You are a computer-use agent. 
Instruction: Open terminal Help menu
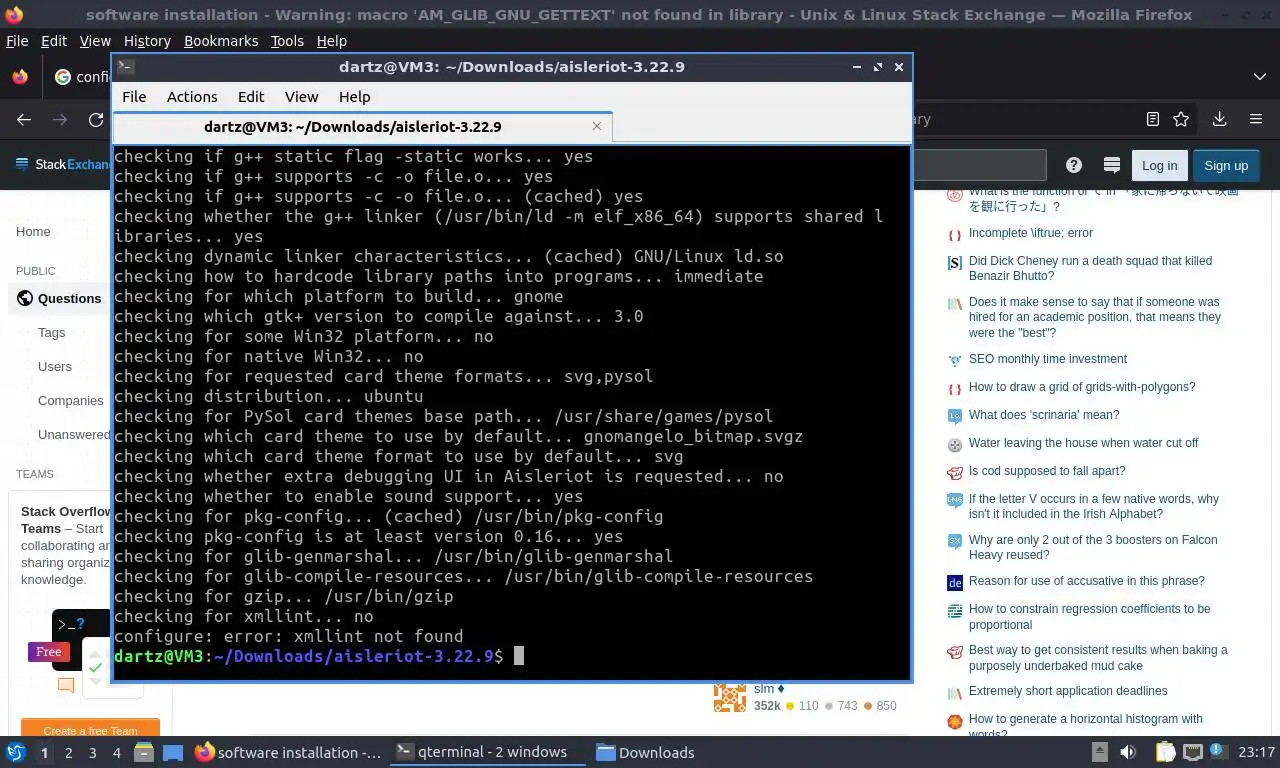(x=355, y=97)
